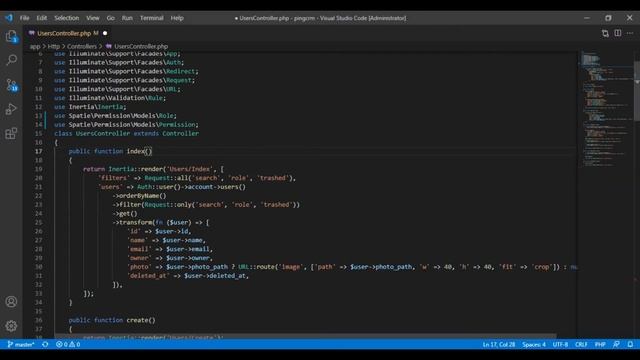Click 'Permission' import on line 14
Screen dimensions: 640x360
[177, 124]
